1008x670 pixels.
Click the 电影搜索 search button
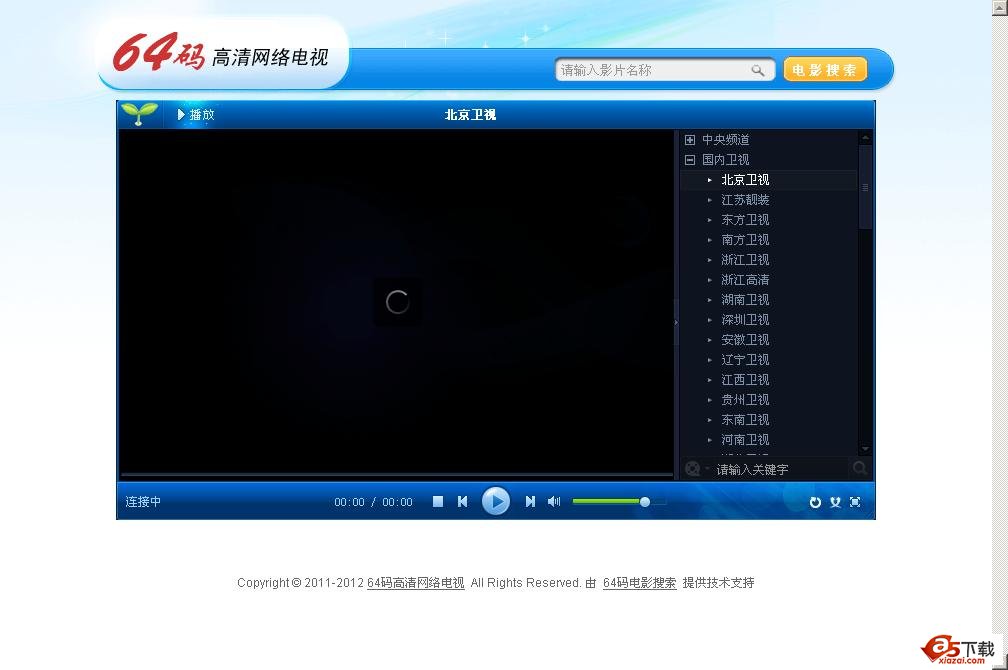click(825, 69)
